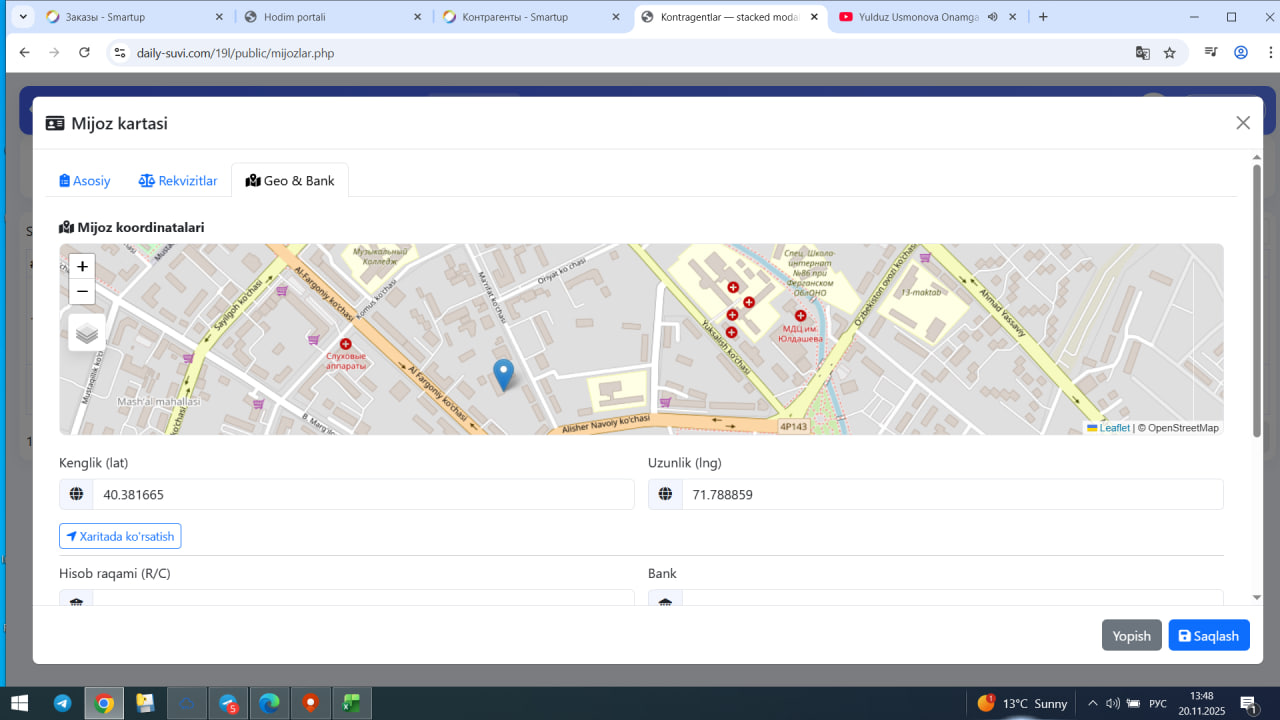The height and width of the screenshot is (720, 1280).
Task: Select the Geo & Bank tab
Action: click(290, 181)
